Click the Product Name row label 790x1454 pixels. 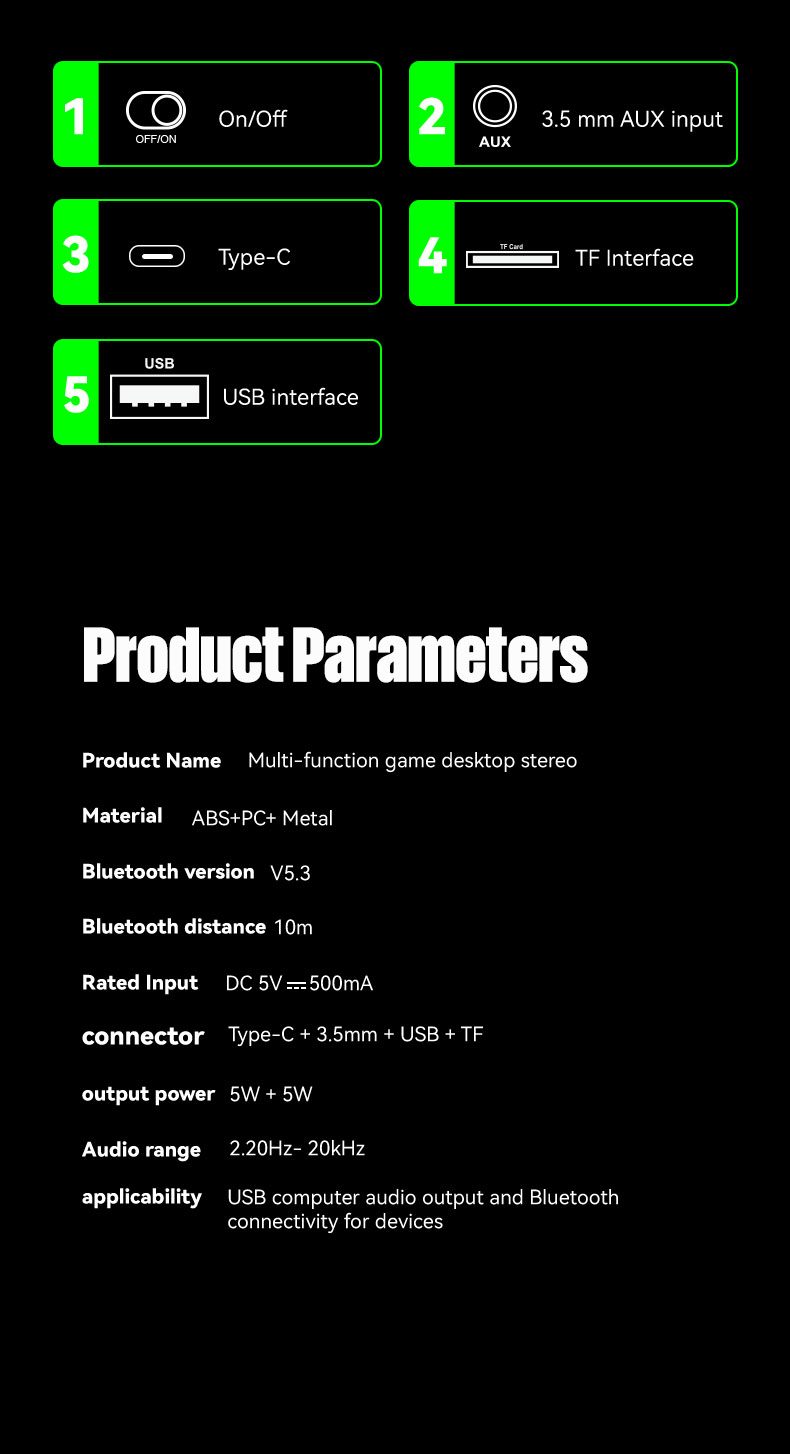(x=151, y=761)
